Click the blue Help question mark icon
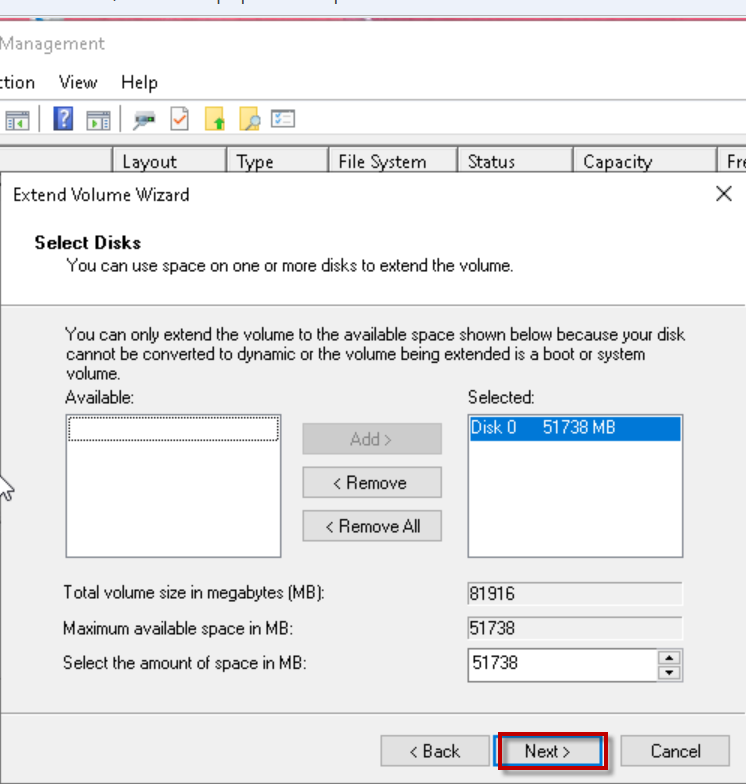746x784 pixels. 63,120
